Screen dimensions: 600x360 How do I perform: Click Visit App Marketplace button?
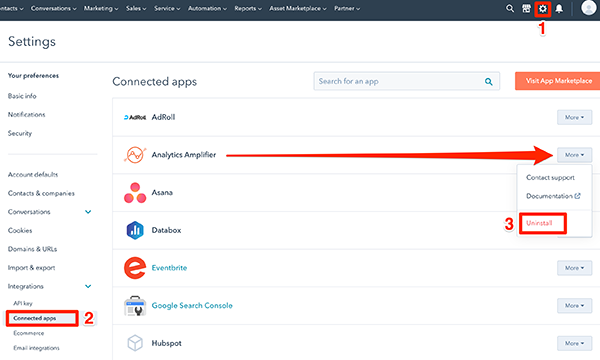click(558, 81)
